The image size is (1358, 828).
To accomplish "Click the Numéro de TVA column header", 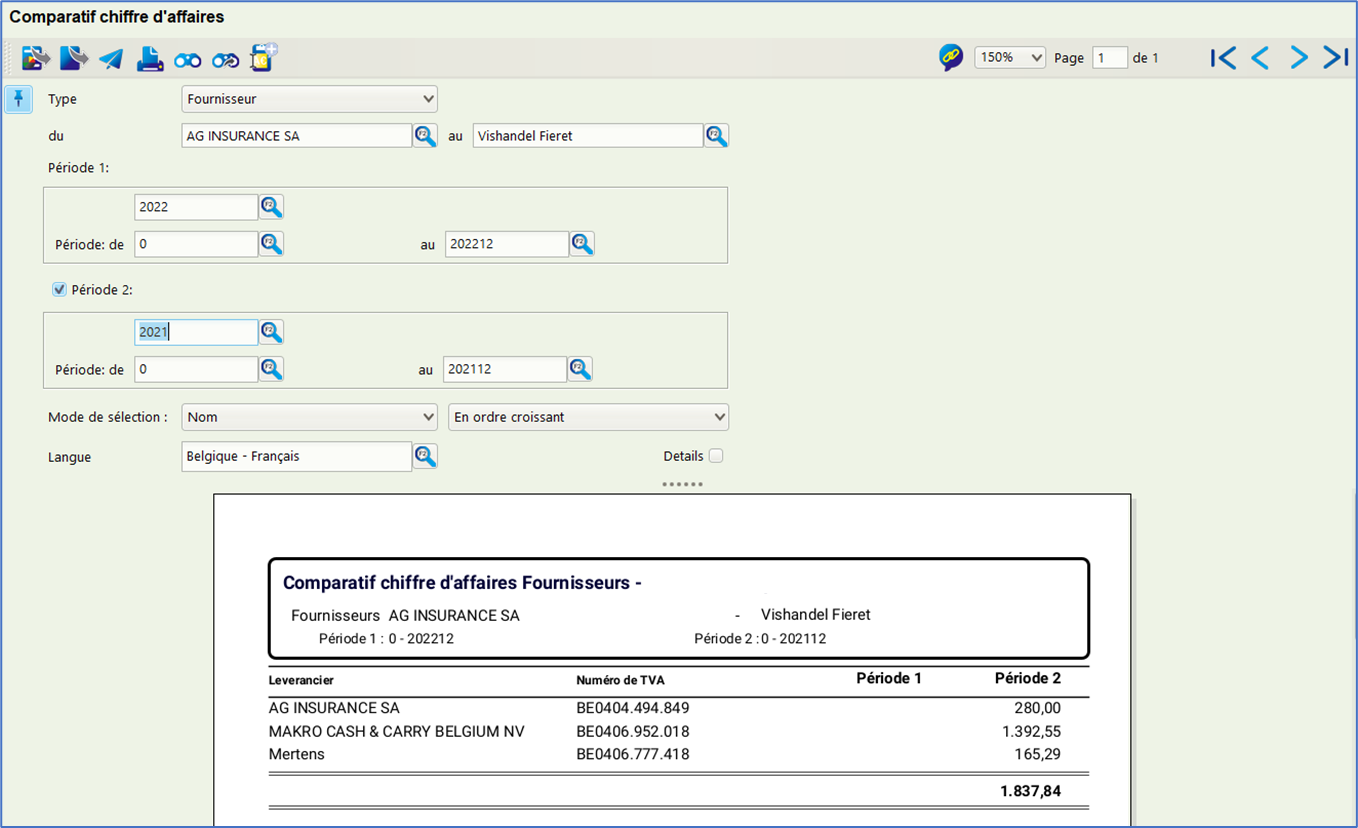I will 620,680.
